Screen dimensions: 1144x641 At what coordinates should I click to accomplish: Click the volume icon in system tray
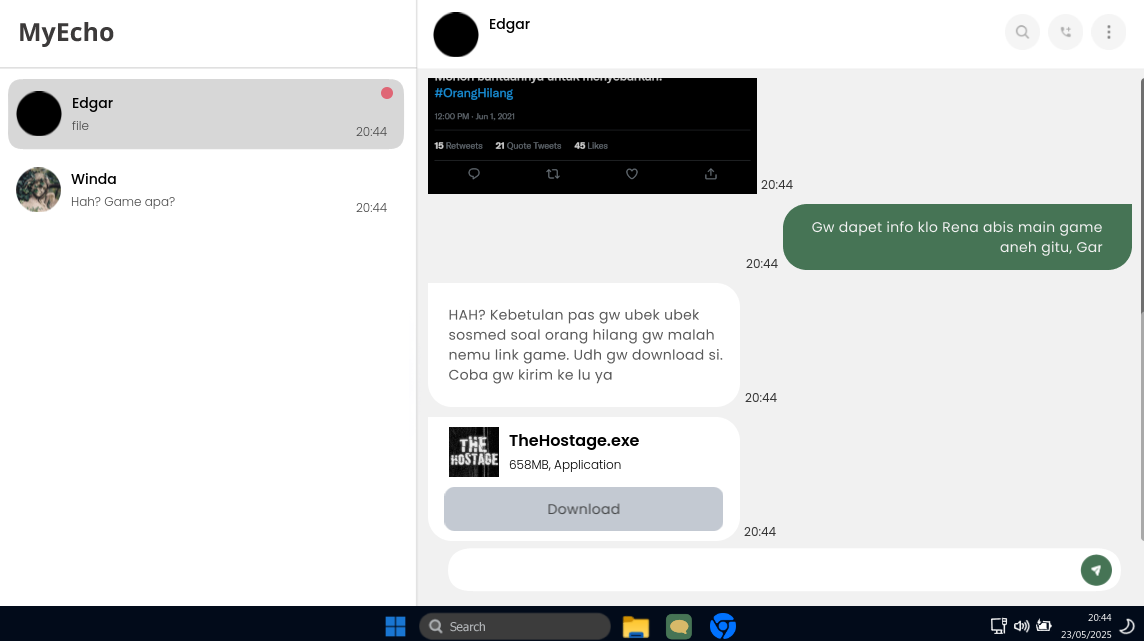pyautogui.click(x=1021, y=626)
